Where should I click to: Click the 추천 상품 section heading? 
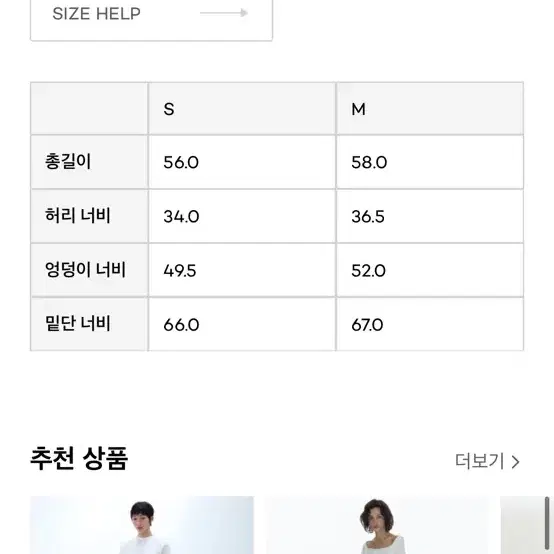click(x=79, y=458)
